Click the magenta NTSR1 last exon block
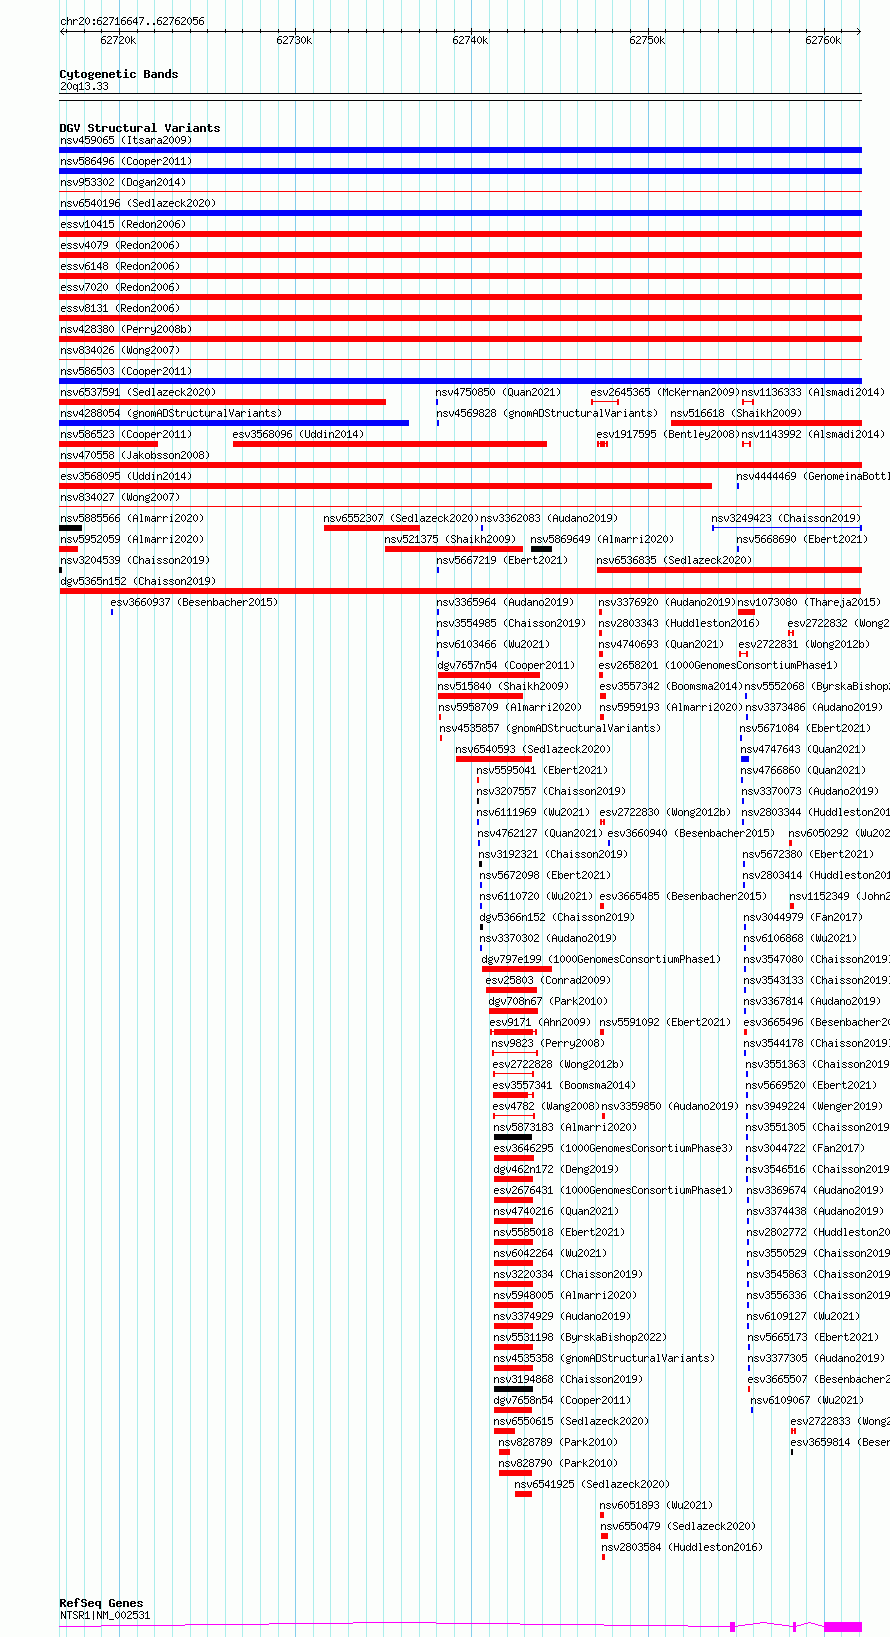Image resolution: width=890 pixels, height=1637 pixels. coord(843,1627)
